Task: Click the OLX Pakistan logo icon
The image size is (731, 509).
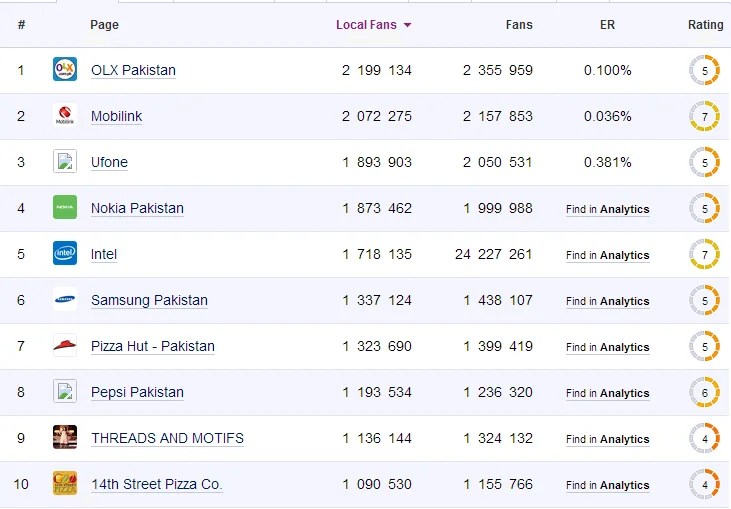Action: pos(65,69)
